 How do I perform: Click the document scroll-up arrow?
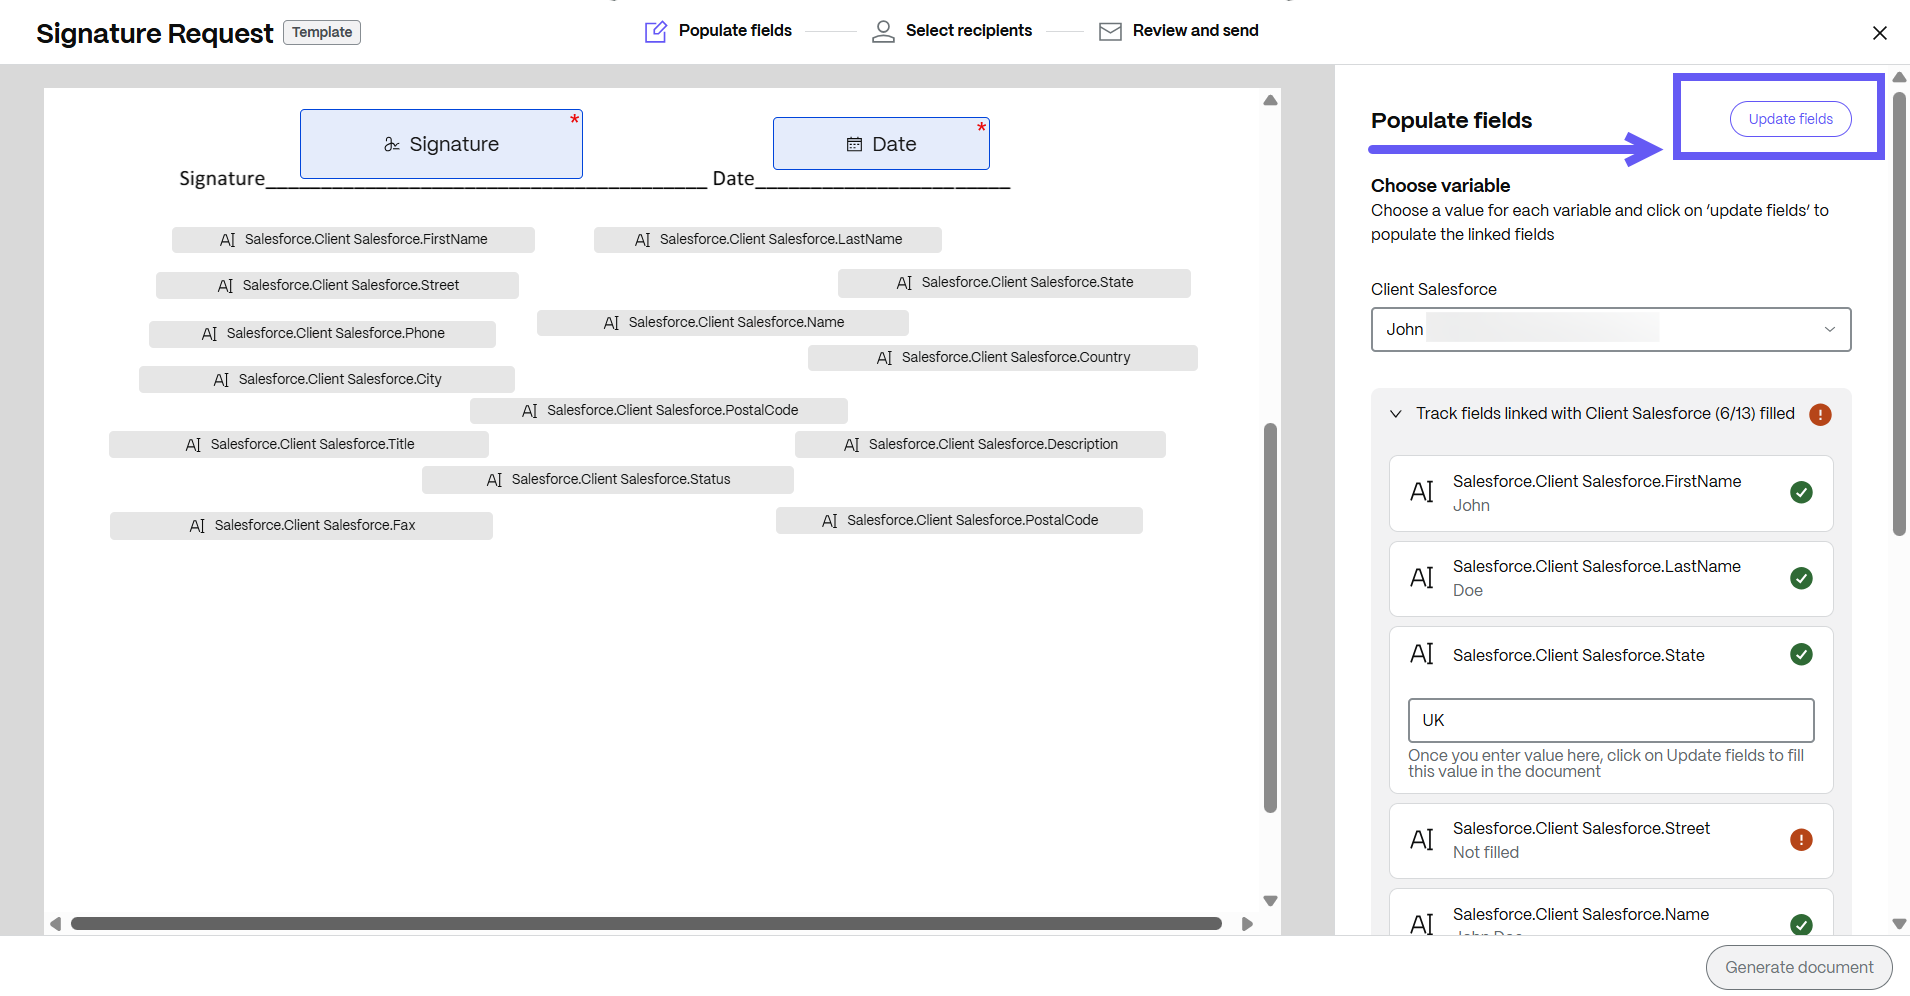(x=1270, y=100)
